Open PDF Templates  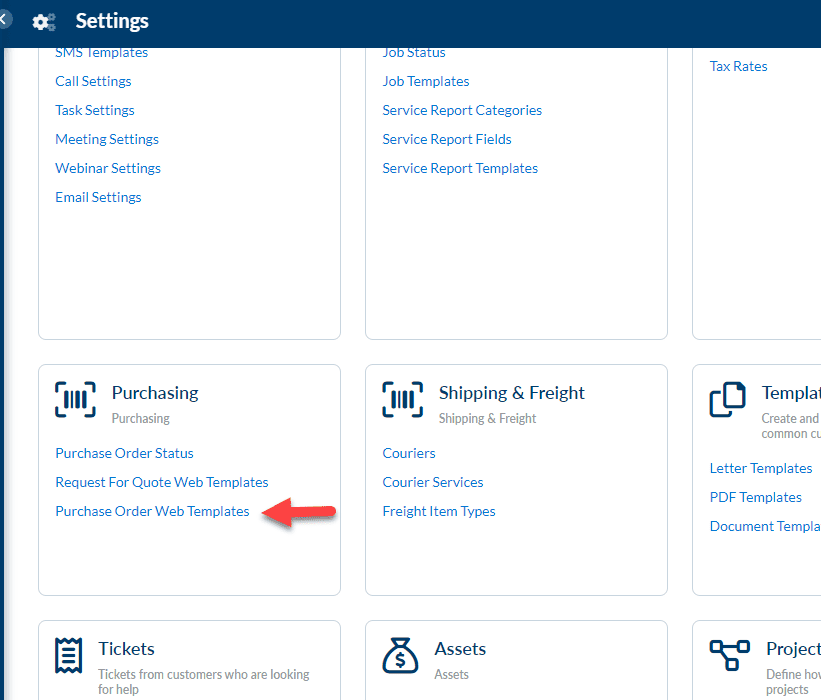click(x=756, y=497)
